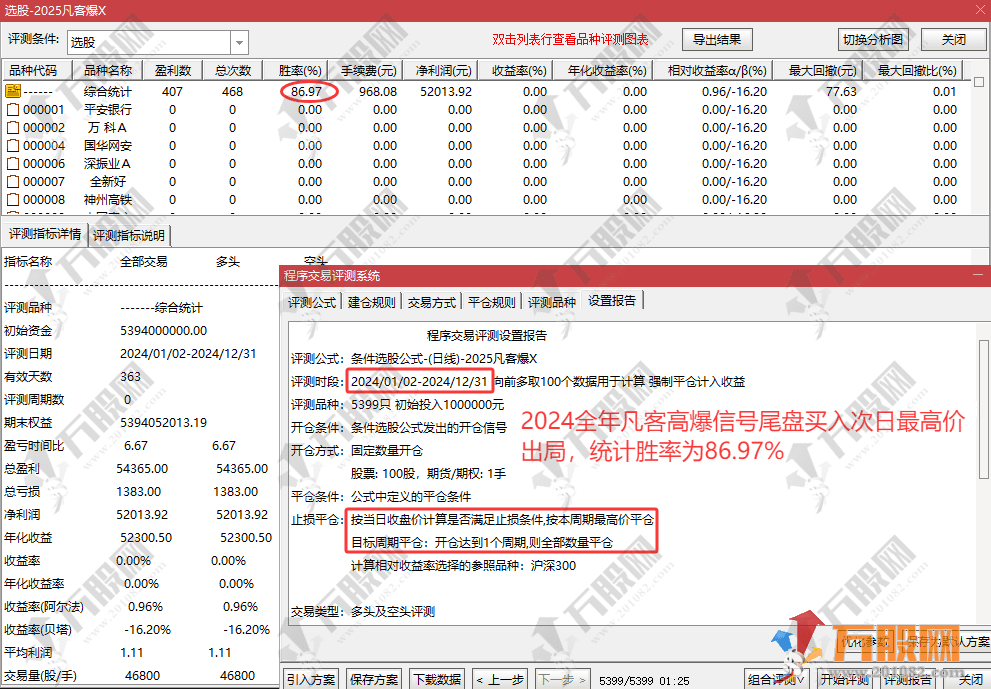Click the 保存方案 button
Image resolution: width=991 pixels, height=689 pixels.
[373, 679]
